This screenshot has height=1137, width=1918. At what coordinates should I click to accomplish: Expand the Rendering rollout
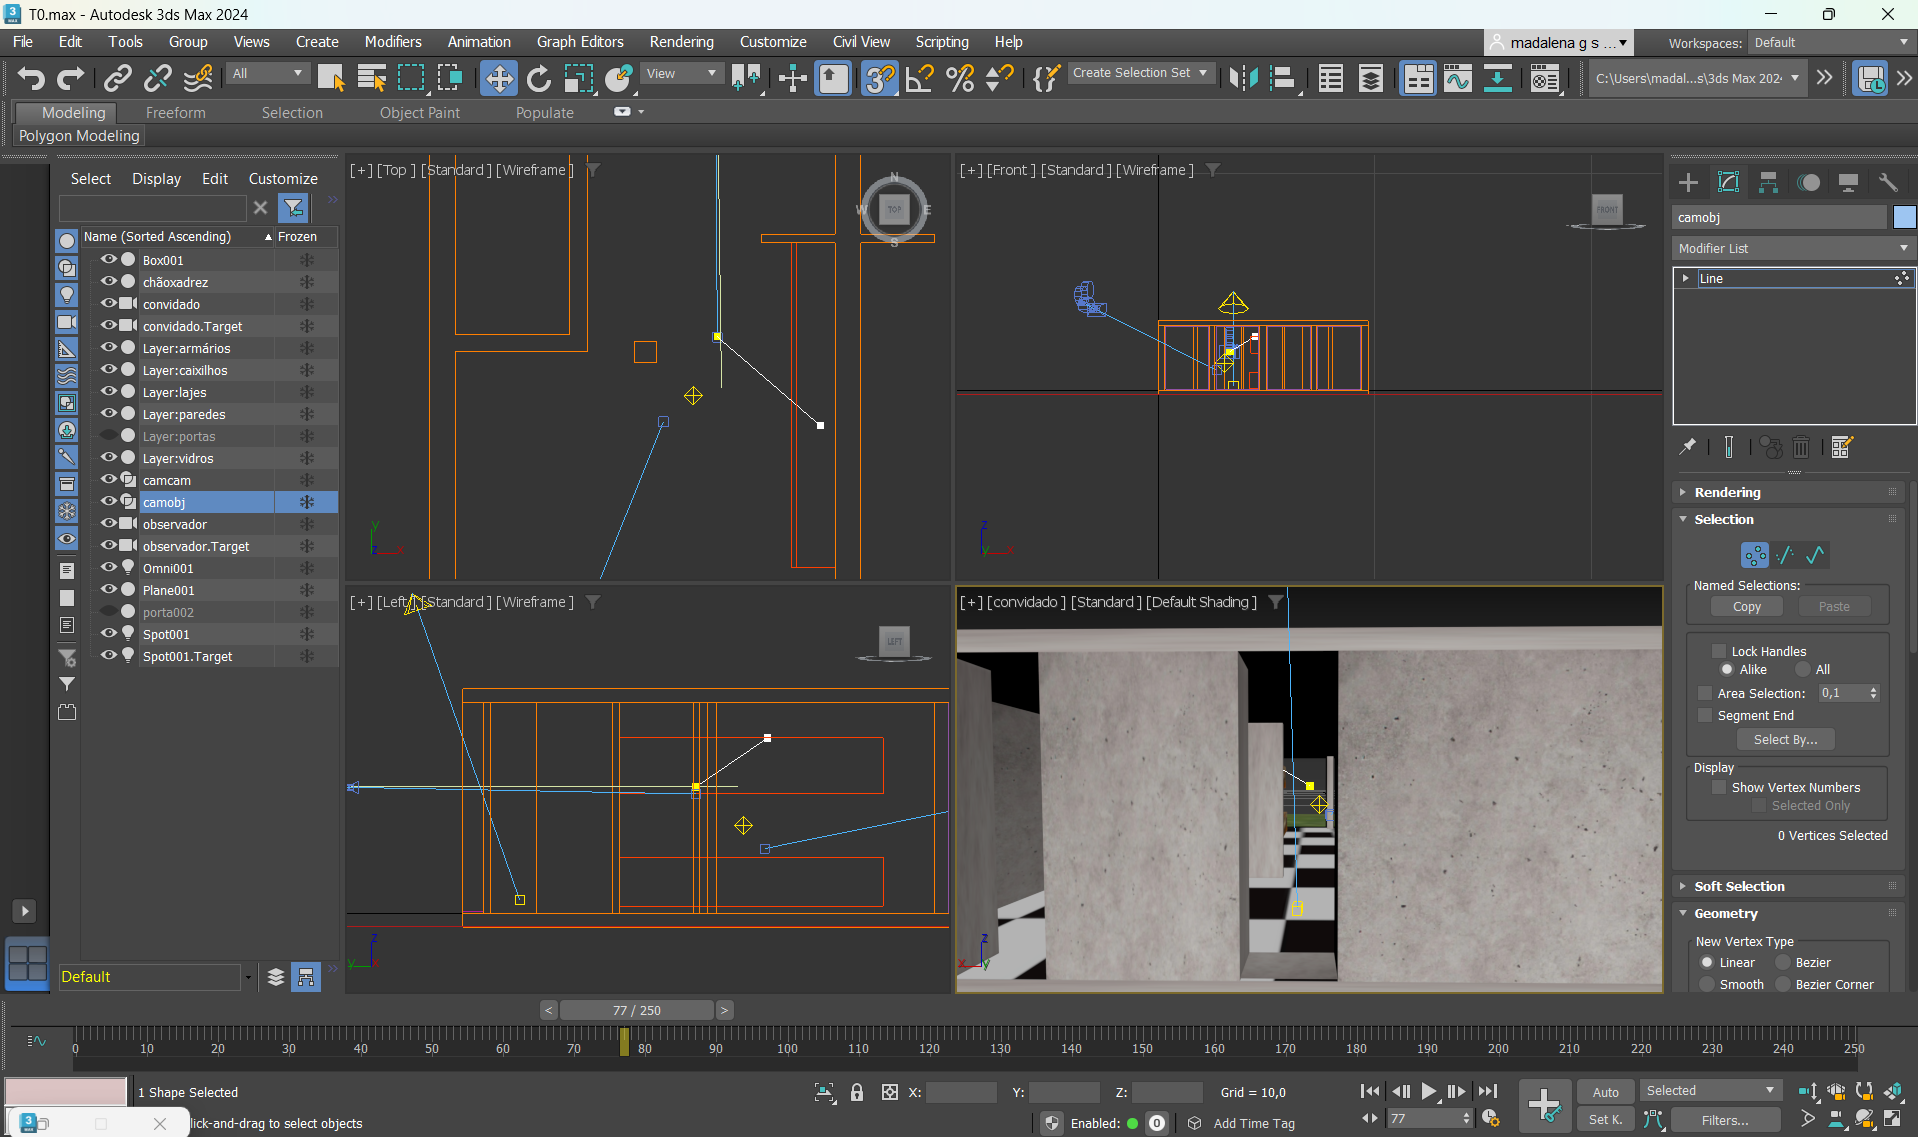click(x=1727, y=492)
